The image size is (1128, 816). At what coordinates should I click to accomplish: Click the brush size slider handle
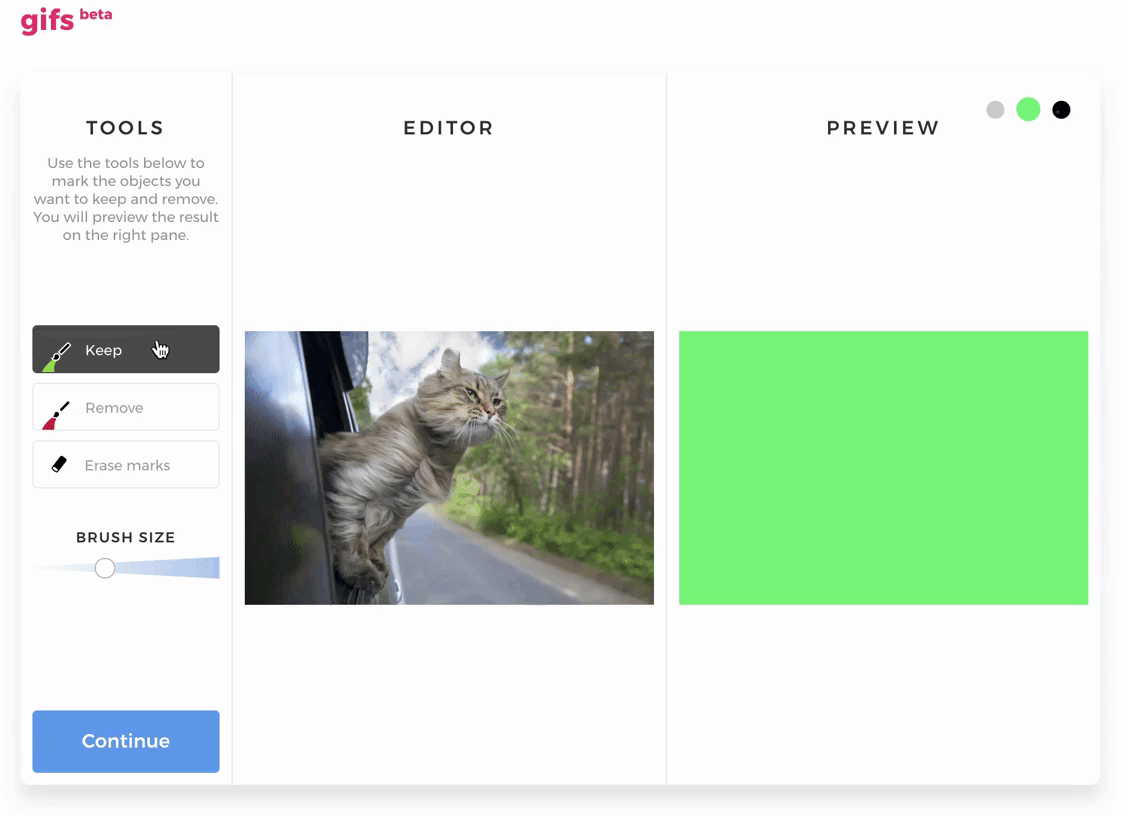pos(105,568)
